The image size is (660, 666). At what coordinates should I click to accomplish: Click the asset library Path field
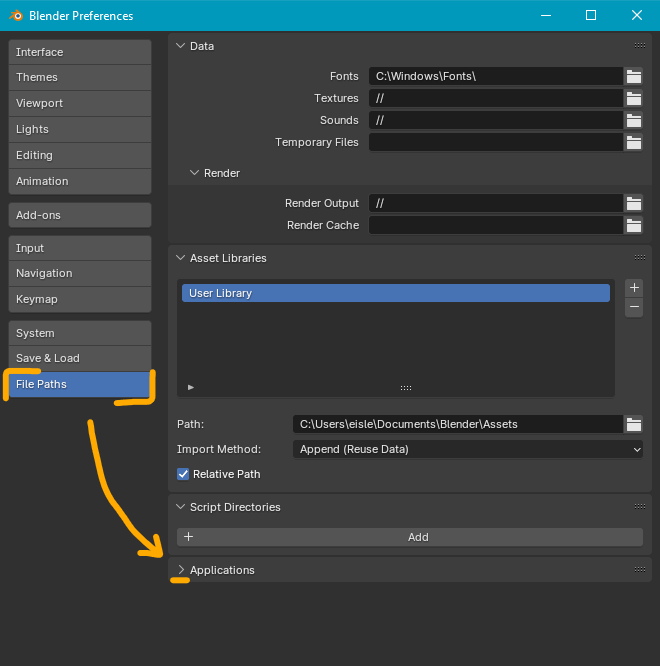(x=458, y=424)
